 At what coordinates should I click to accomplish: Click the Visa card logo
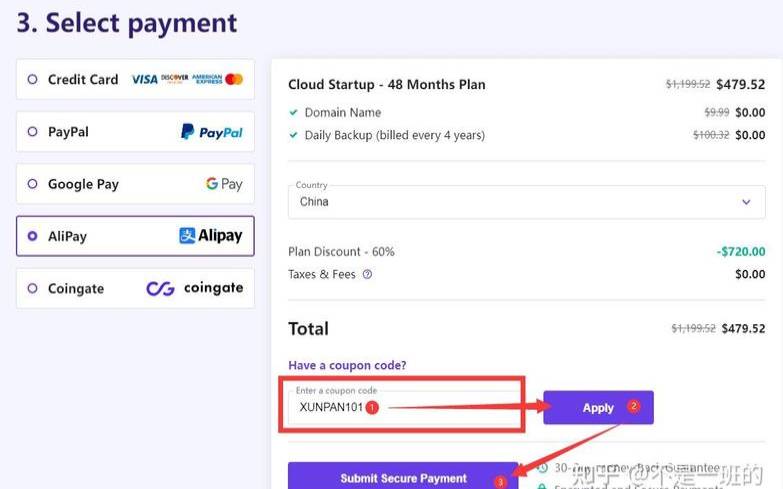pyautogui.click(x=145, y=79)
